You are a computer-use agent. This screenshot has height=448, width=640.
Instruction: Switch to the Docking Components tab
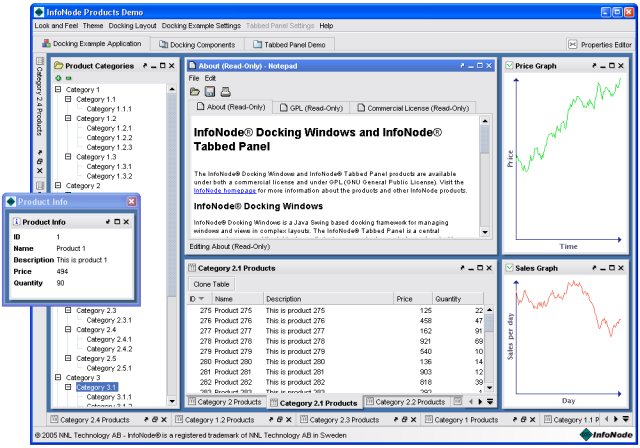197,44
